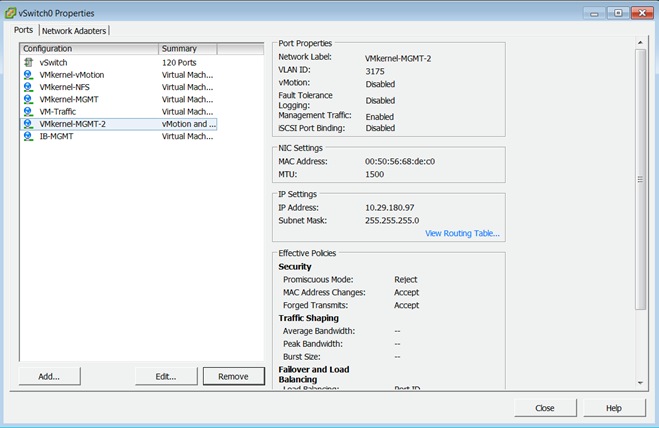Viewport: 659px width, 428px height.
Task: Select the VMkernel-MGMT-2 row
Action: (x=119, y=124)
